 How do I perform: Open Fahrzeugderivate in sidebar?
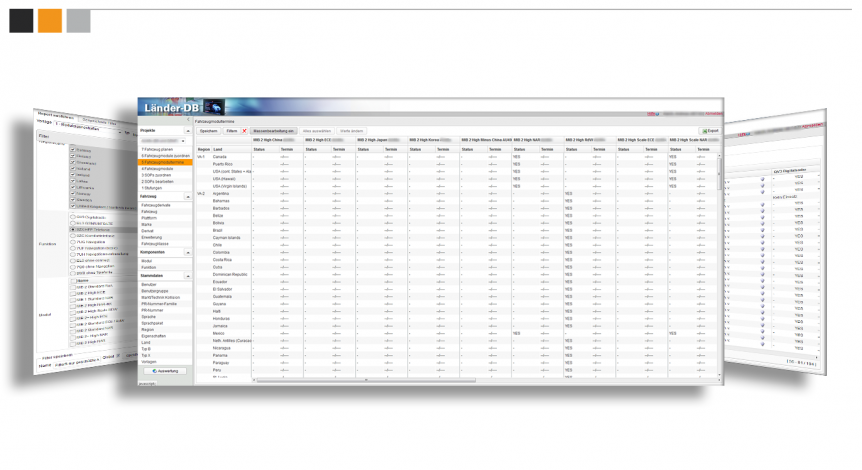click(x=156, y=205)
